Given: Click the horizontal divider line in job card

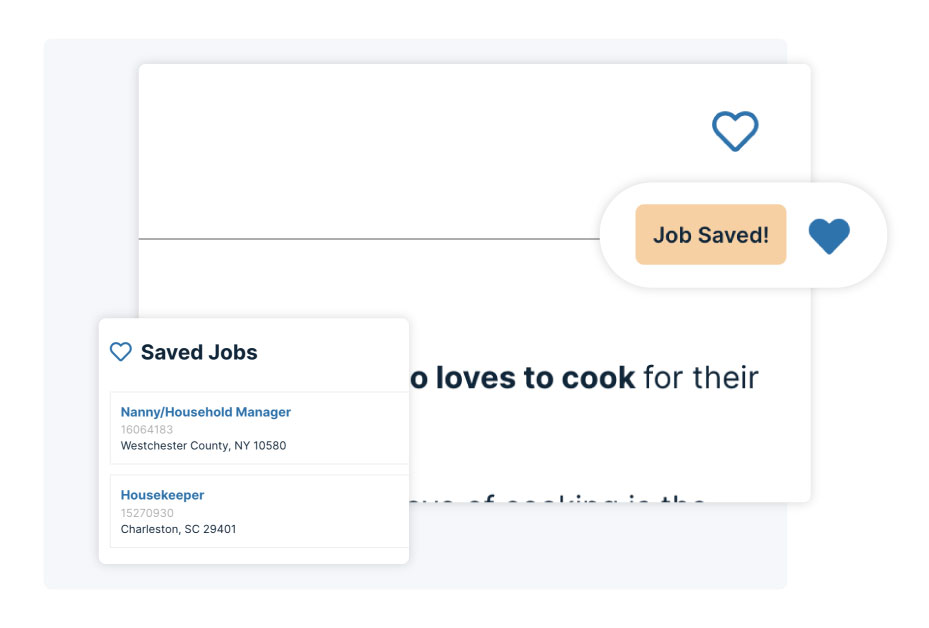Looking at the screenshot, I should [369, 239].
